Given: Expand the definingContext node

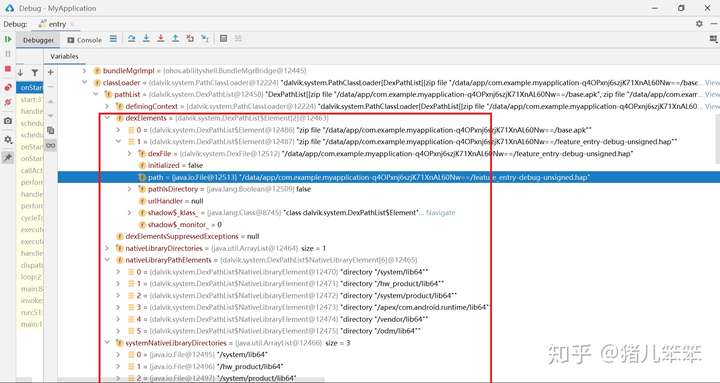Looking at the screenshot, I should pos(107,106).
